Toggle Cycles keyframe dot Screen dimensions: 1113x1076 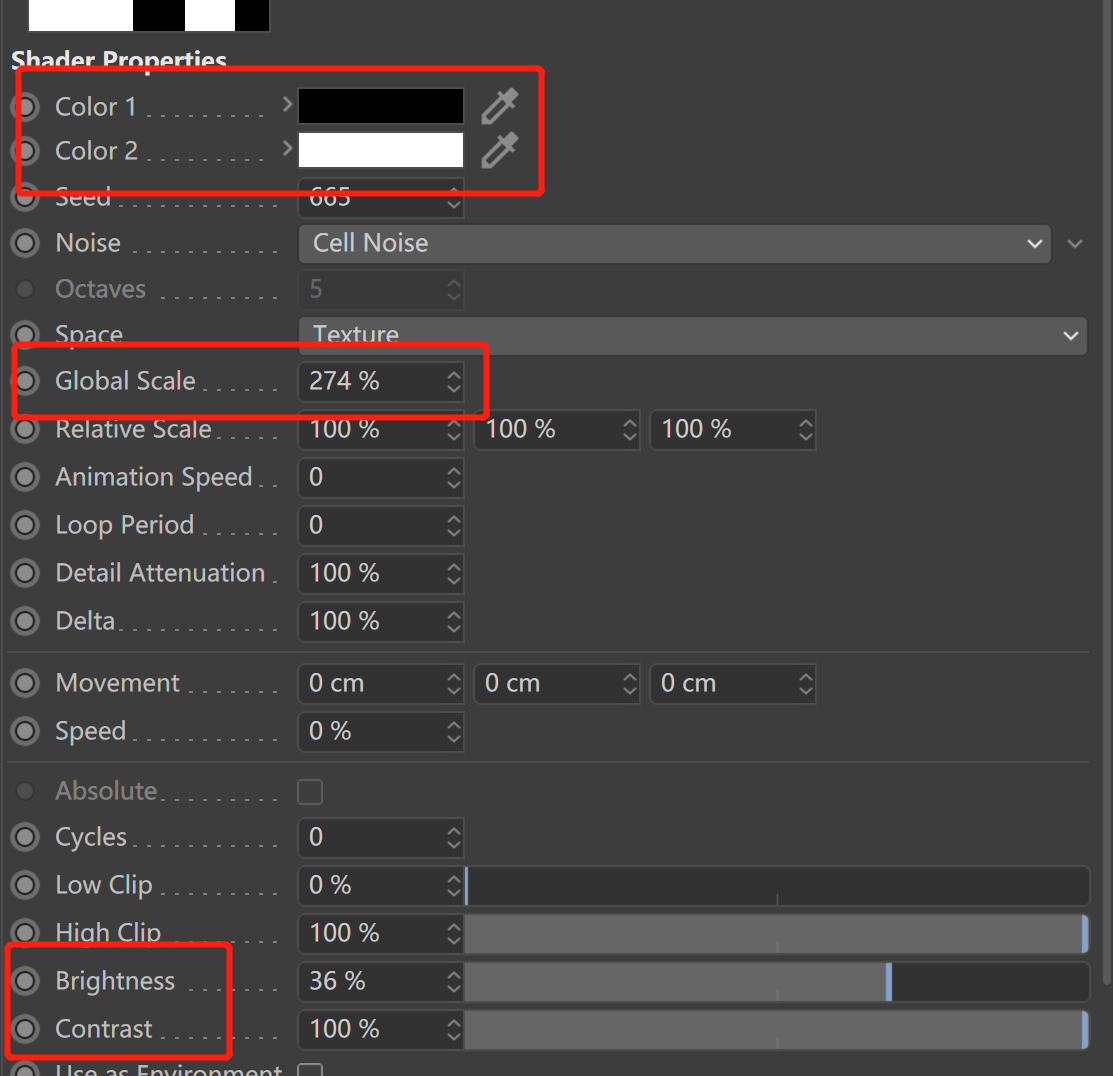coord(26,838)
